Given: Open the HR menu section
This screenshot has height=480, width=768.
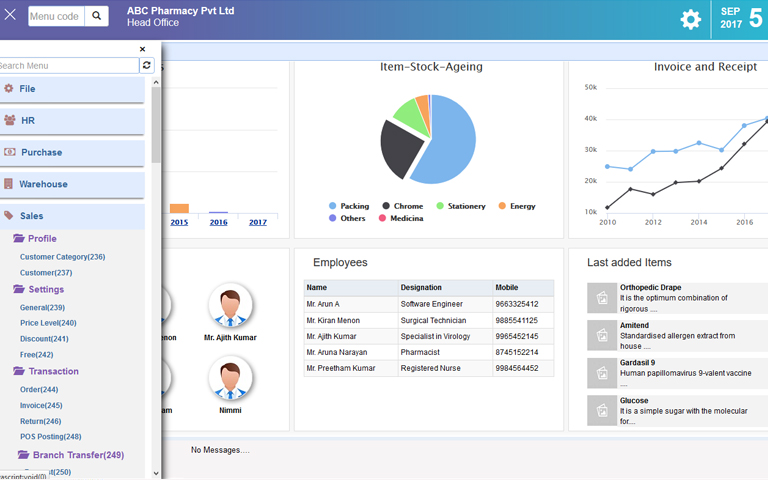Looking at the screenshot, I should 72,121.
